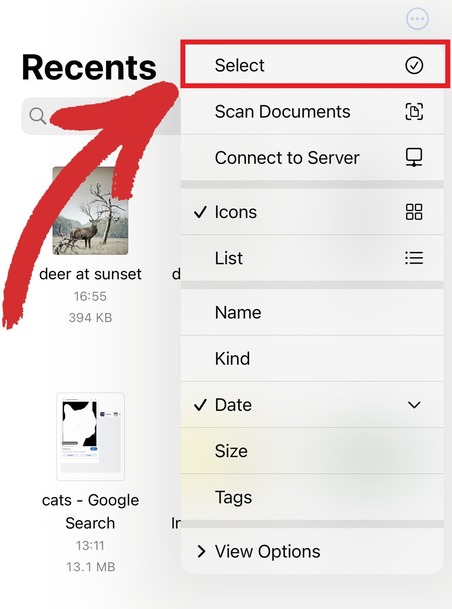Open the cats Google Search thumbnail
The height and width of the screenshot is (609, 452).
[x=90, y=437]
